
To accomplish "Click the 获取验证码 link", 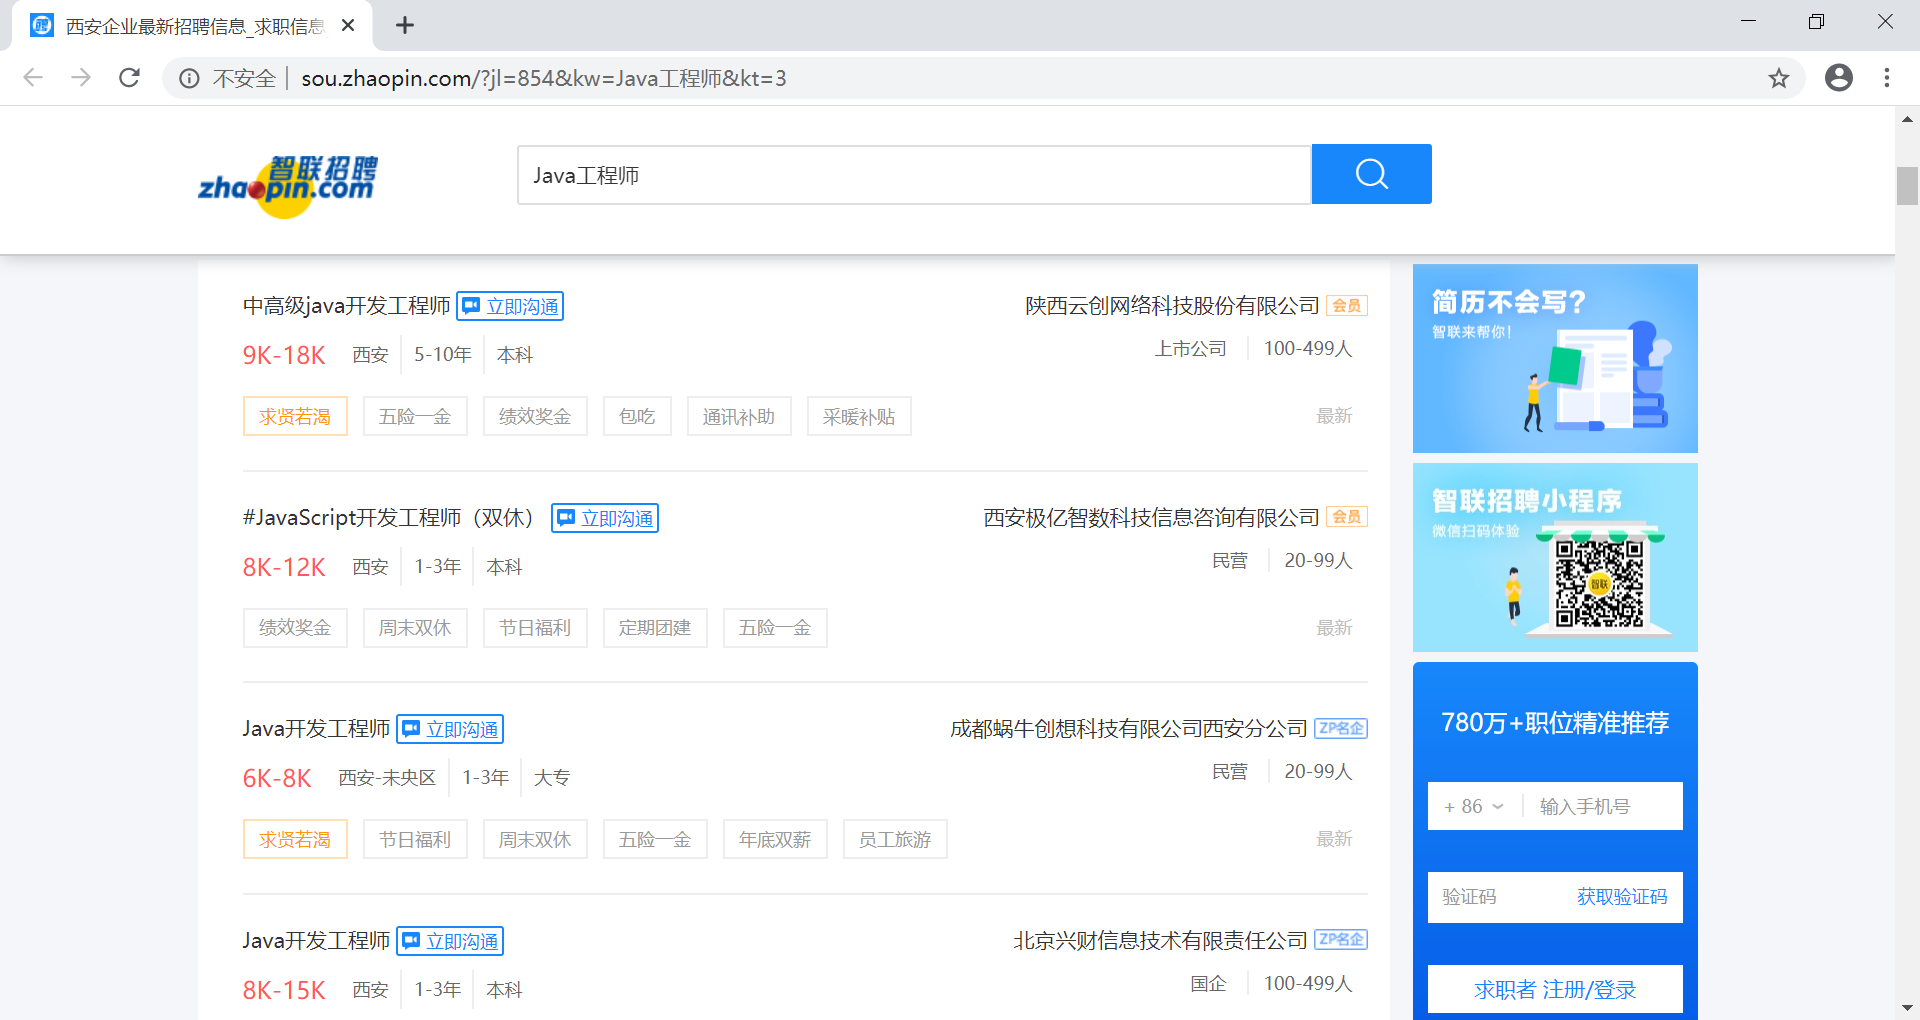I will [x=1620, y=897].
